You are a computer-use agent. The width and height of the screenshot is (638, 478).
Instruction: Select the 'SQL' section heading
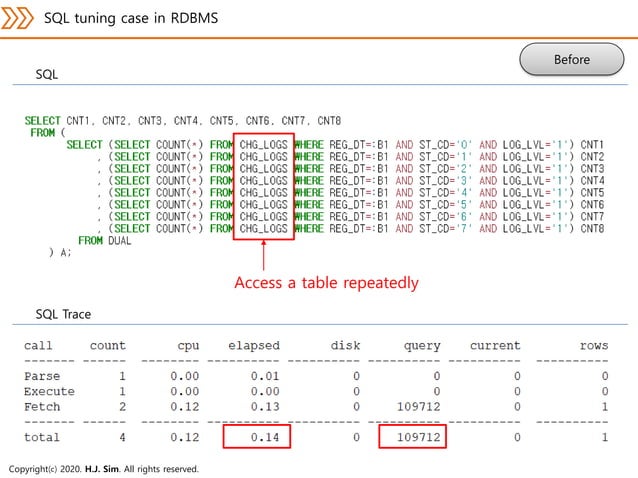[x=47, y=74]
